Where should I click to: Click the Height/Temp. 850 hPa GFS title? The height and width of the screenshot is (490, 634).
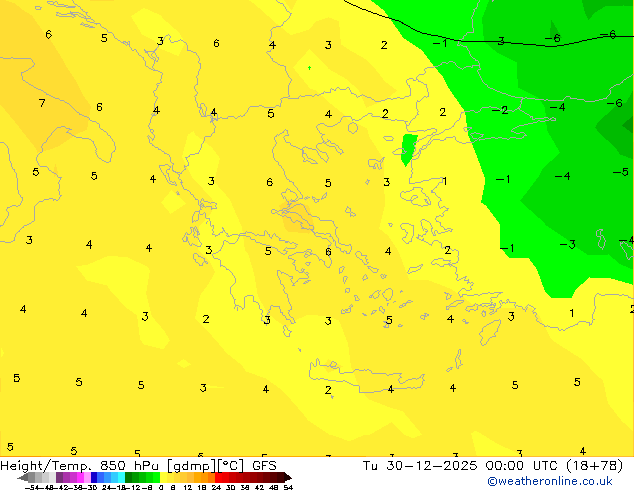pos(138,466)
